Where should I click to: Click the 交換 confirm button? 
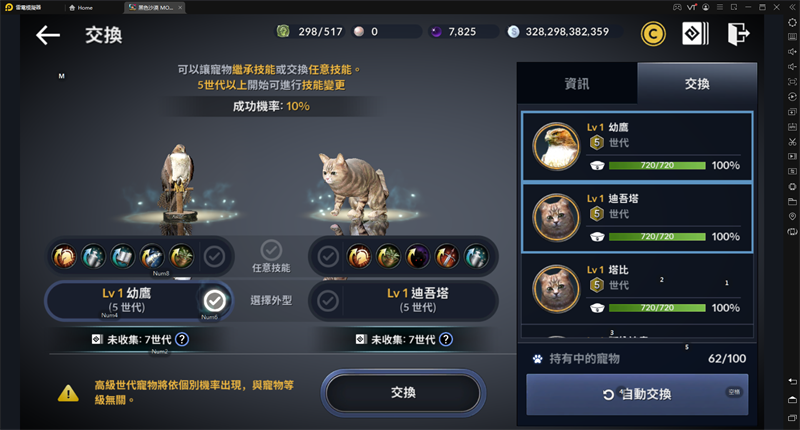pos(403,392)
